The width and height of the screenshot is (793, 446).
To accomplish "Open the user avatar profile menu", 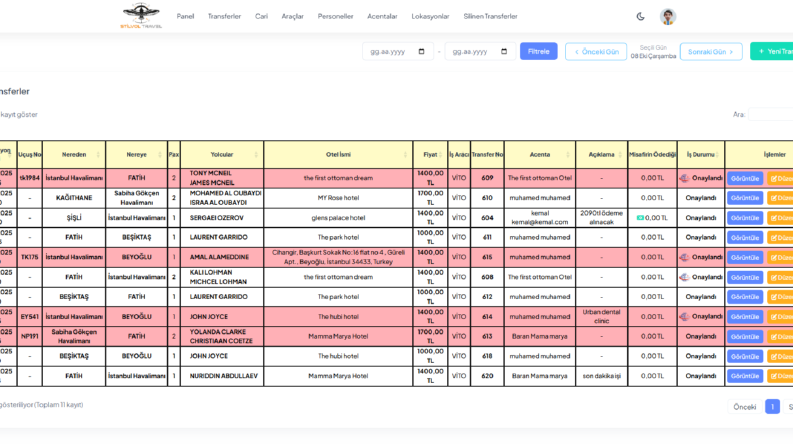I will pos(668,16).
